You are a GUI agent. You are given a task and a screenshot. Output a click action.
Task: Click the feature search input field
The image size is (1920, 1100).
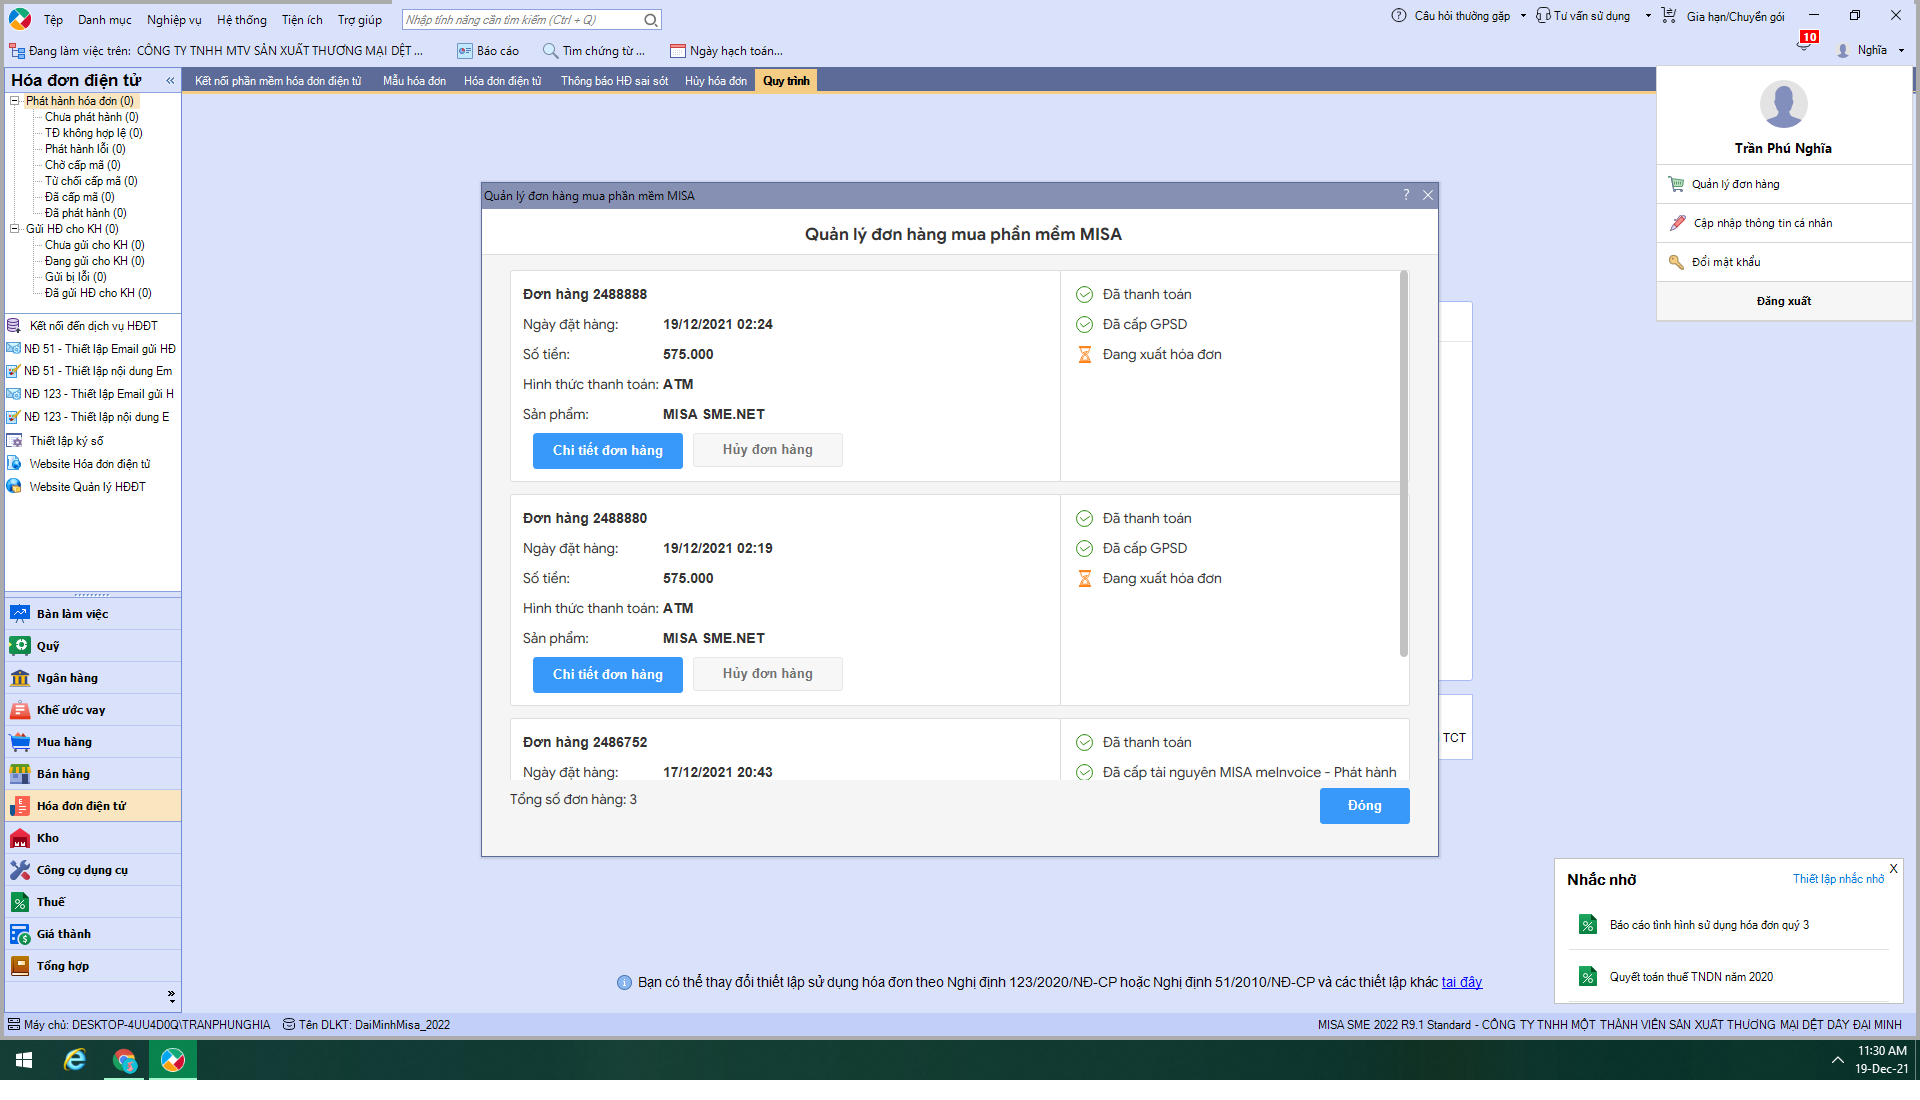point(522,20)
